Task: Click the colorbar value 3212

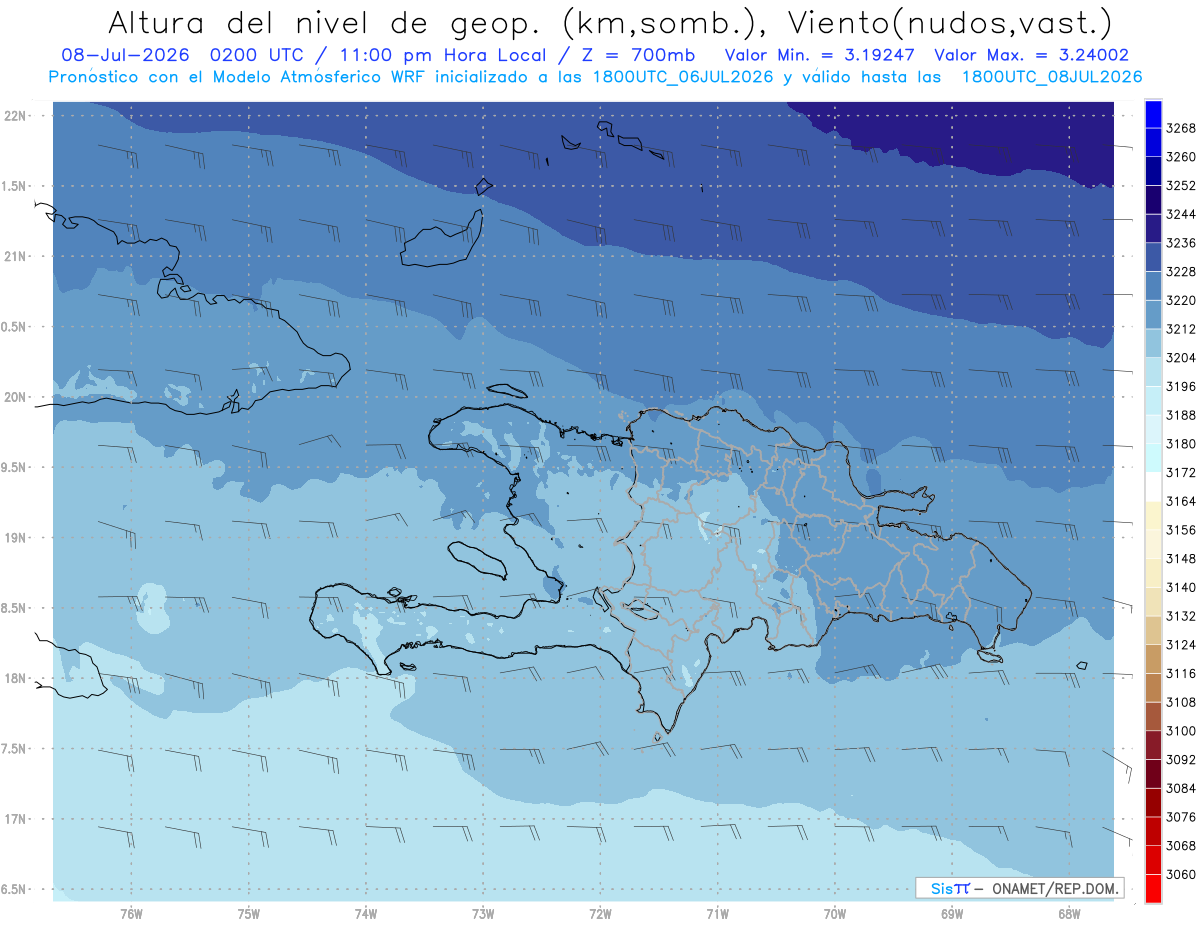Action: pyautogui.click(x=1180, y=329)
